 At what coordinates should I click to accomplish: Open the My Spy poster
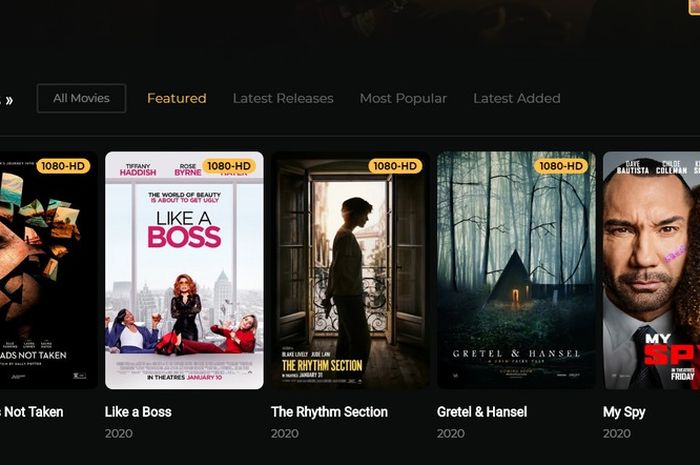[x=651, y=270]
